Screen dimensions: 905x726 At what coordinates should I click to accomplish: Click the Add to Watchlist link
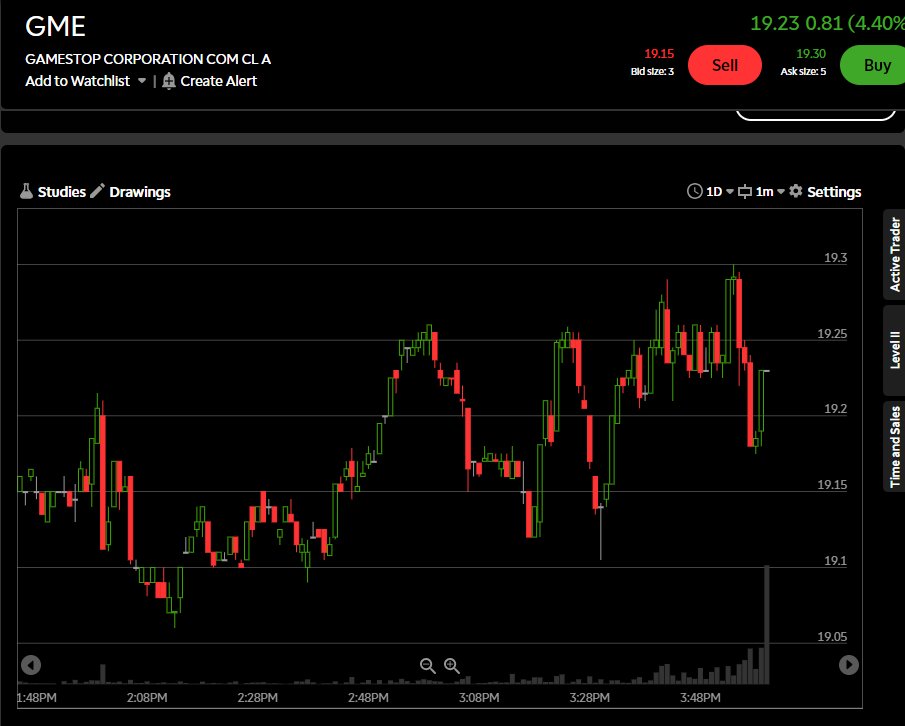[x=78, y=81]
